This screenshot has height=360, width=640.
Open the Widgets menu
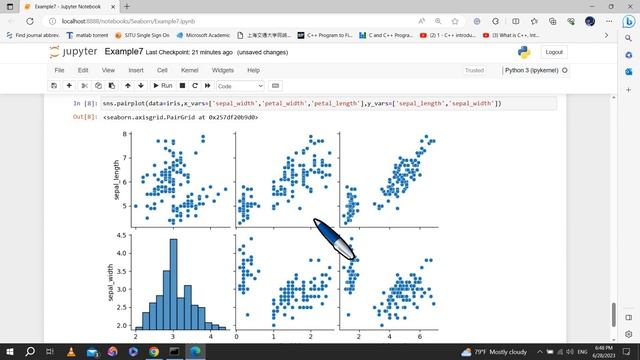222,70
